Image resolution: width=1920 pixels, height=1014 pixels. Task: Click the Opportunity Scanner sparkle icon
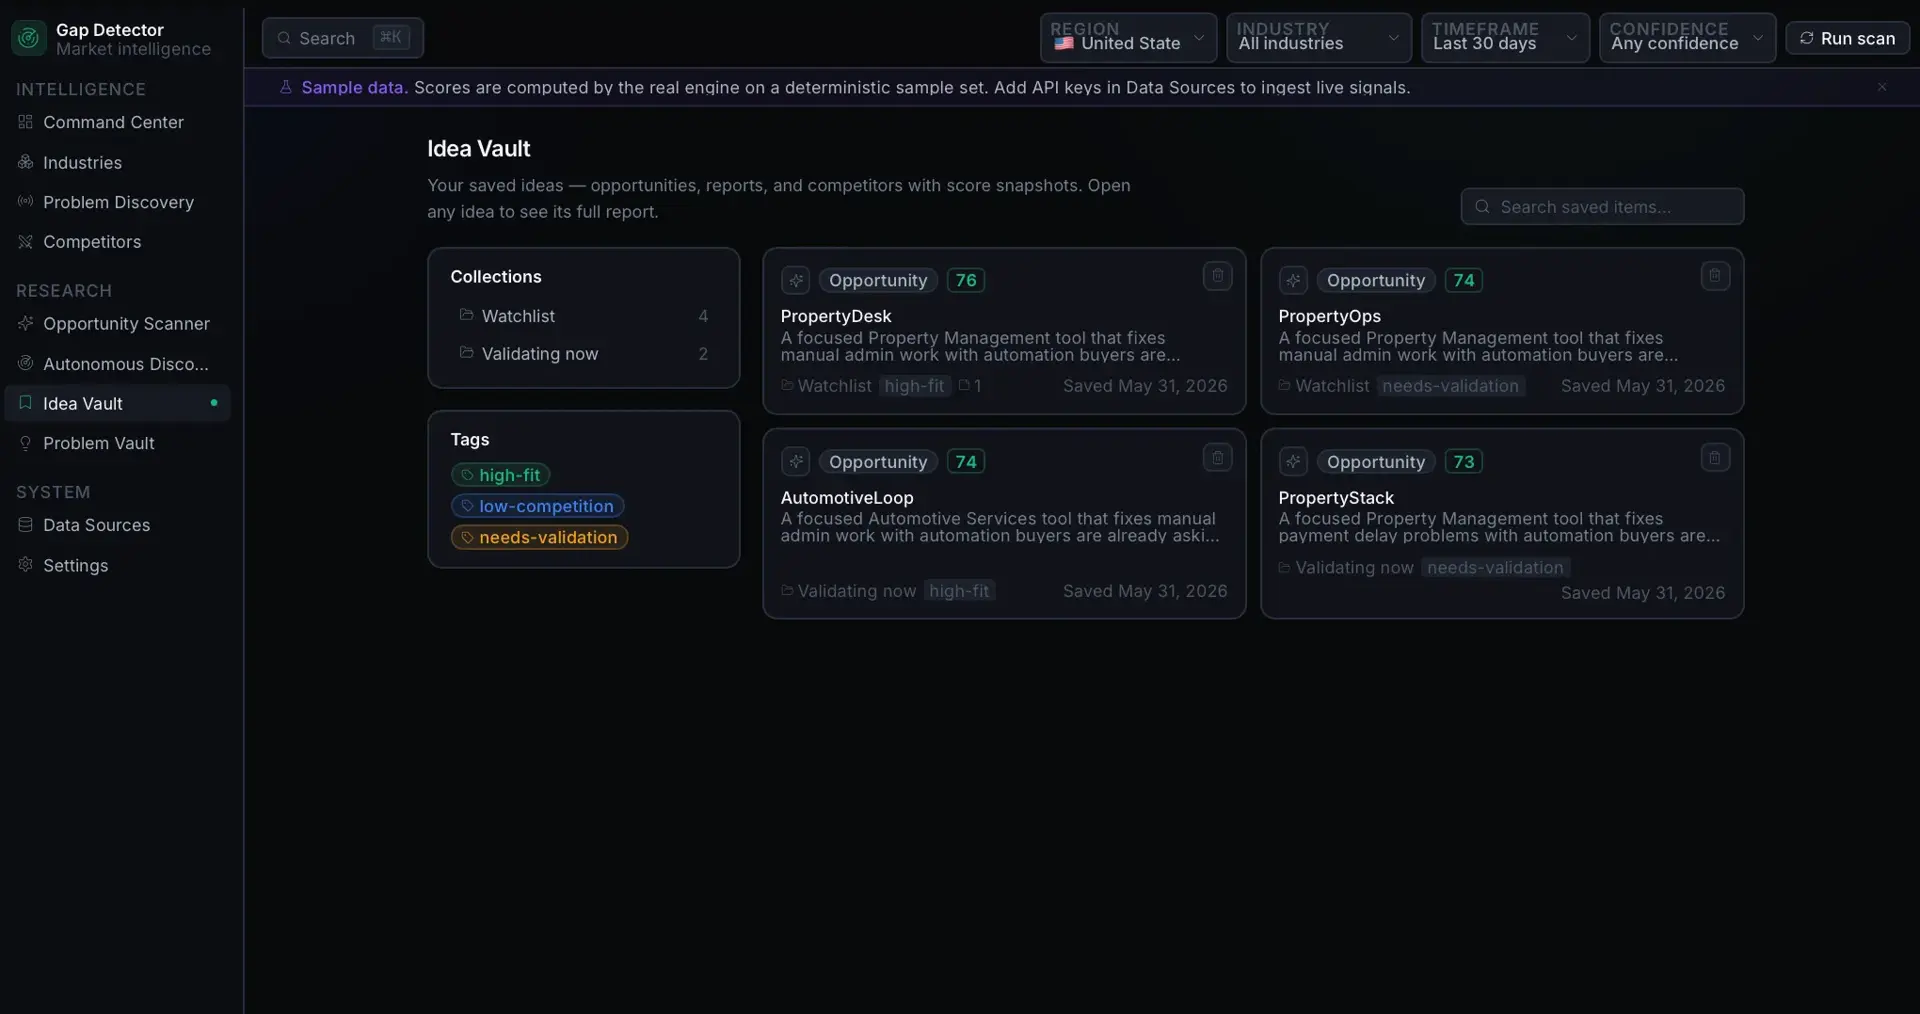(25, 324)
